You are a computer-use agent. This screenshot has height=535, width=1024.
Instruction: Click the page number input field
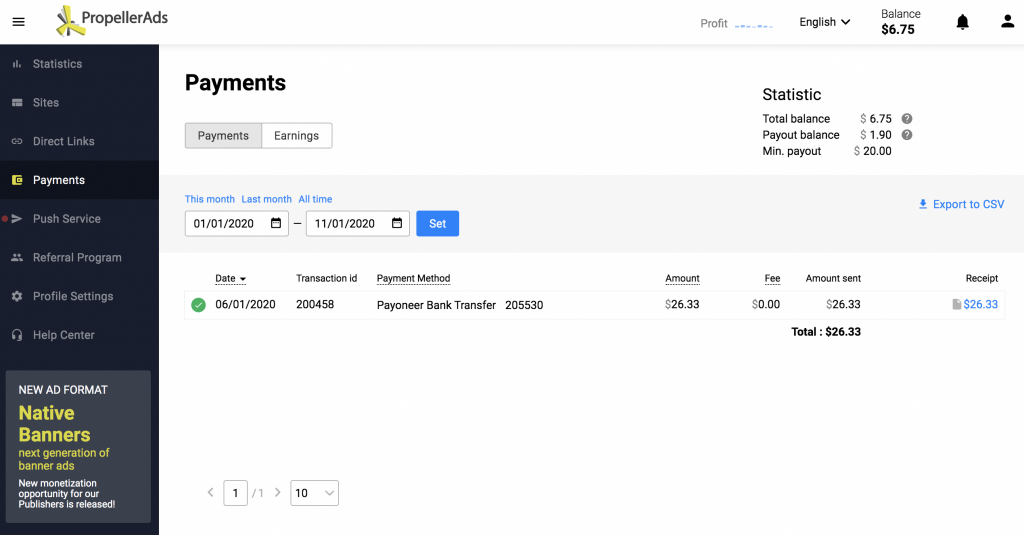tap(235, 493)
